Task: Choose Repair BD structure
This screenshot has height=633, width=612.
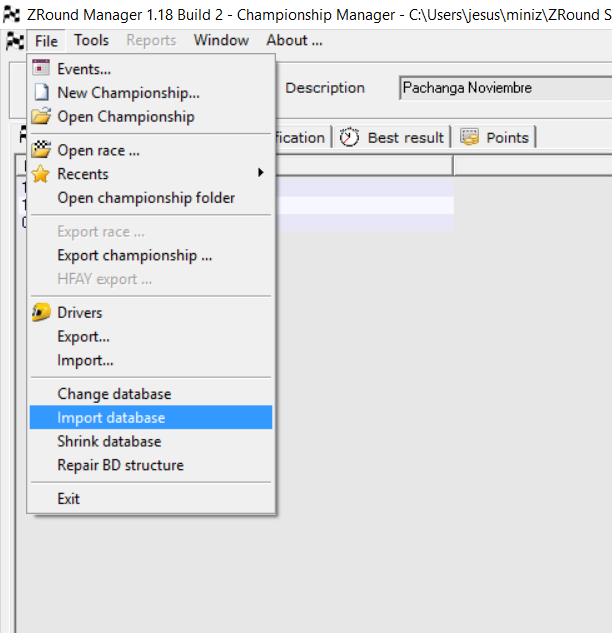Action: point(151,465)
